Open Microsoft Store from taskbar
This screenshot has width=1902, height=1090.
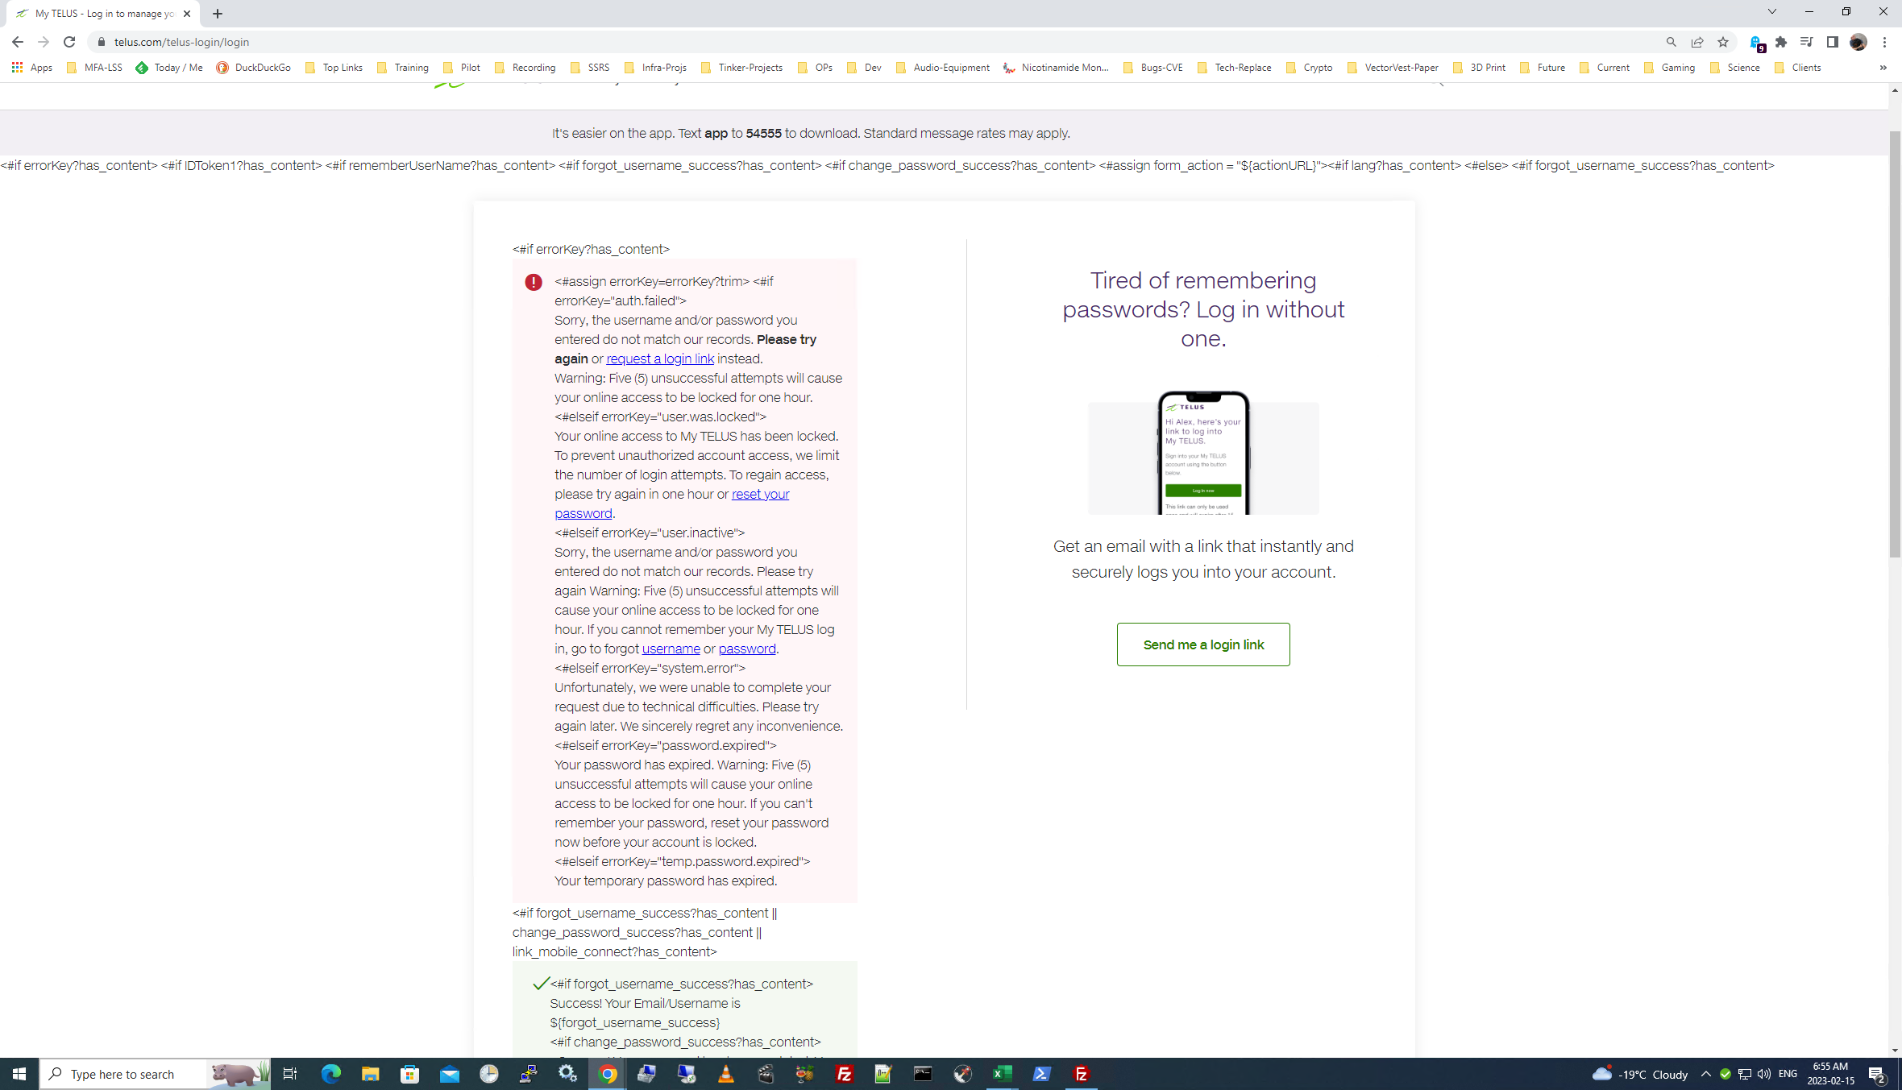coord(410,1074)
